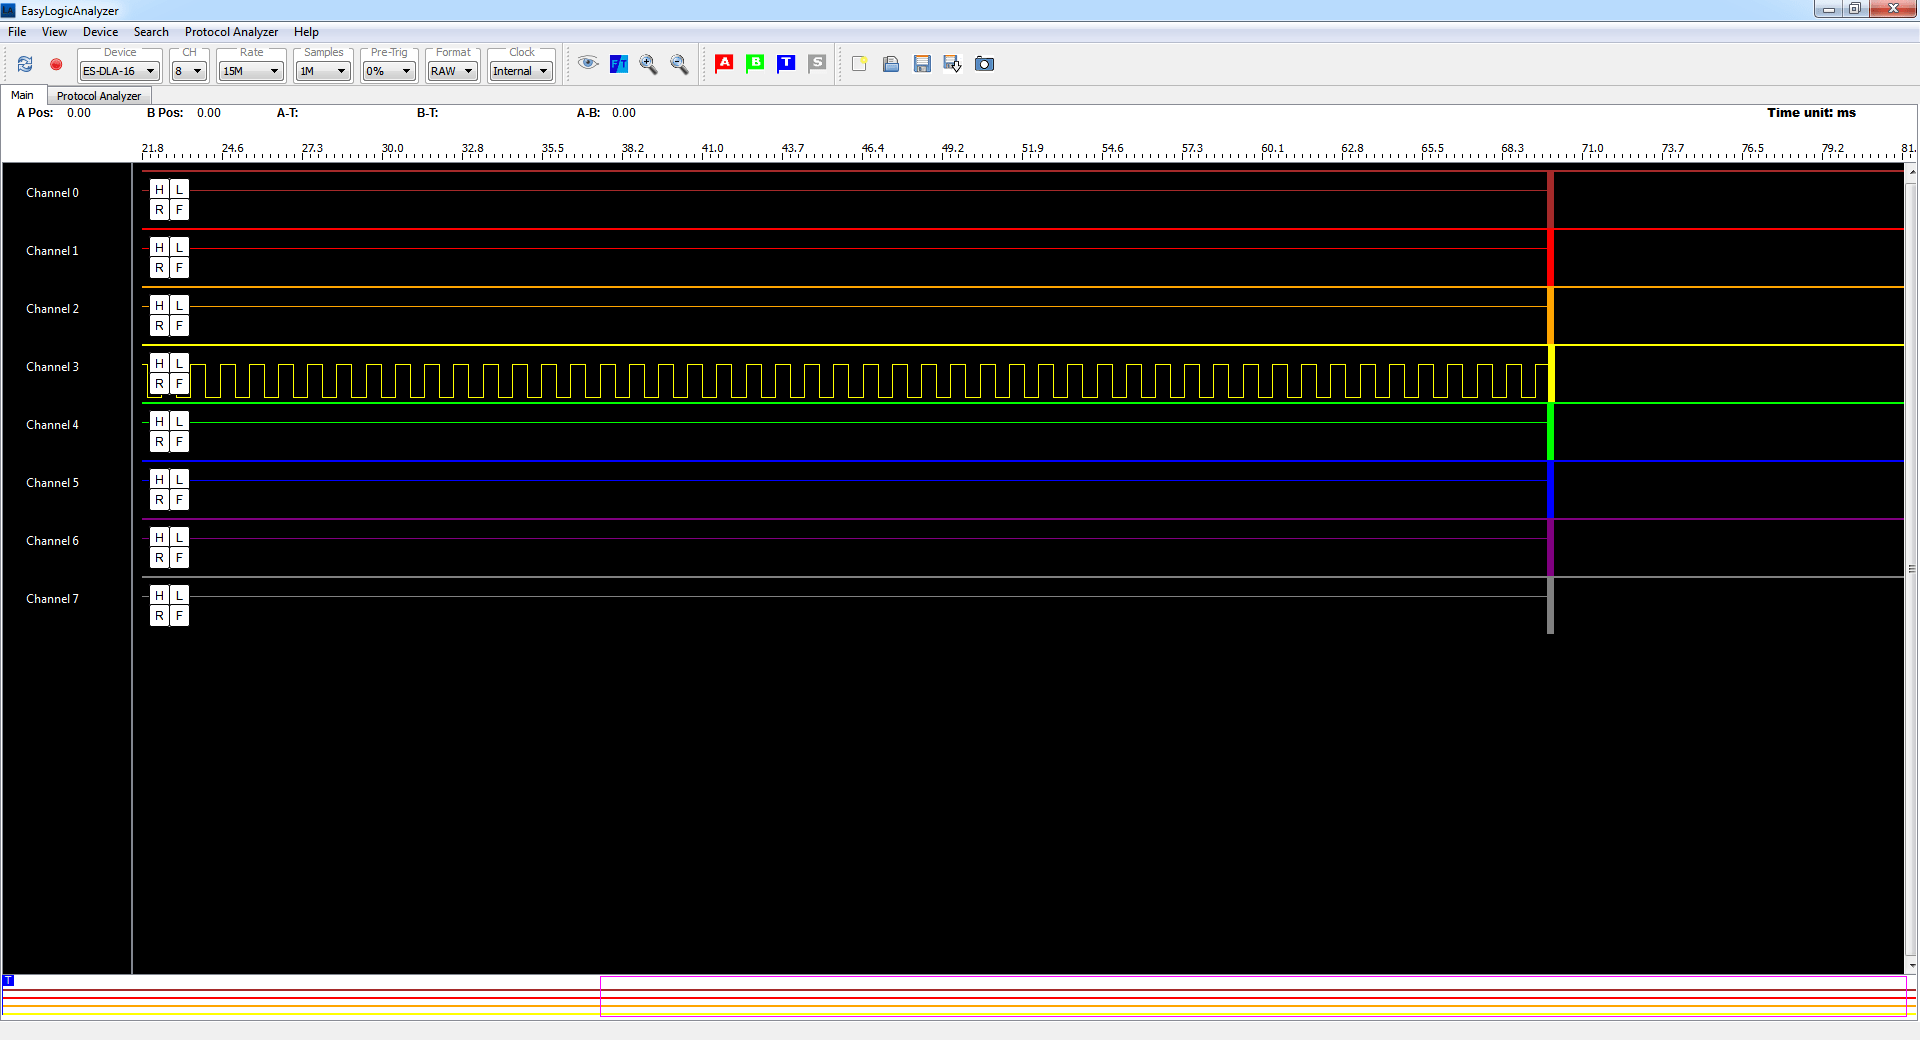
Task: Set Channel 7 trigger to Rising edge
Action: coord(159,615)
